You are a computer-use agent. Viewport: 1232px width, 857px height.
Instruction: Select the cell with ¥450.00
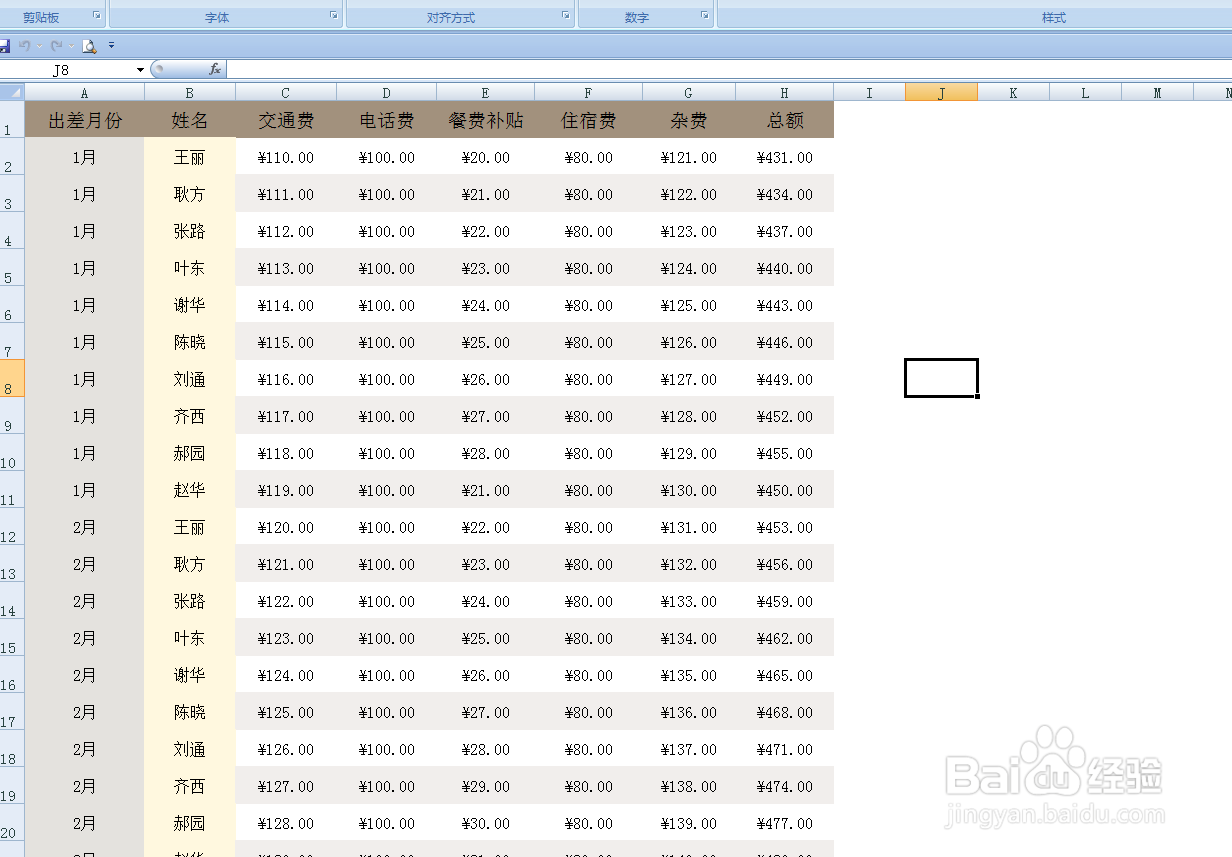coord(785,490)
